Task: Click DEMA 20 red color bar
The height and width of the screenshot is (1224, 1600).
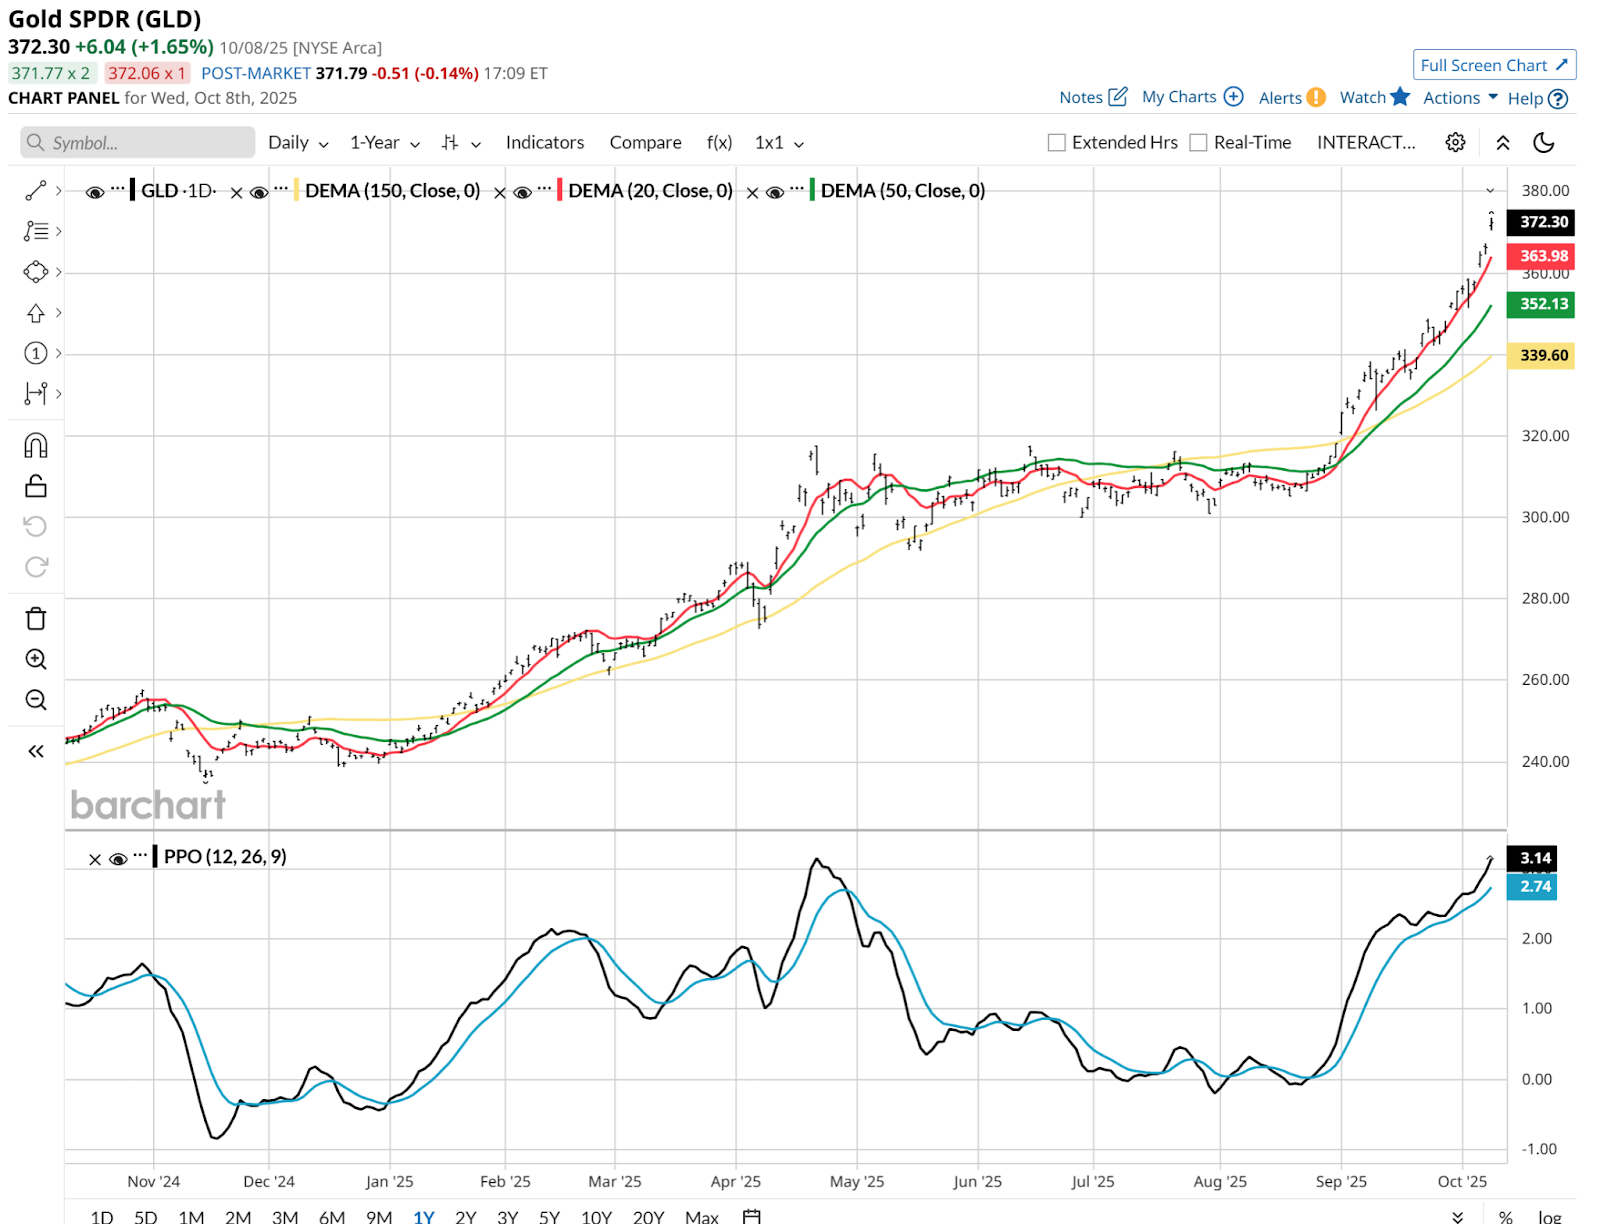Action: pyautogui.click(x=560, y=190)
